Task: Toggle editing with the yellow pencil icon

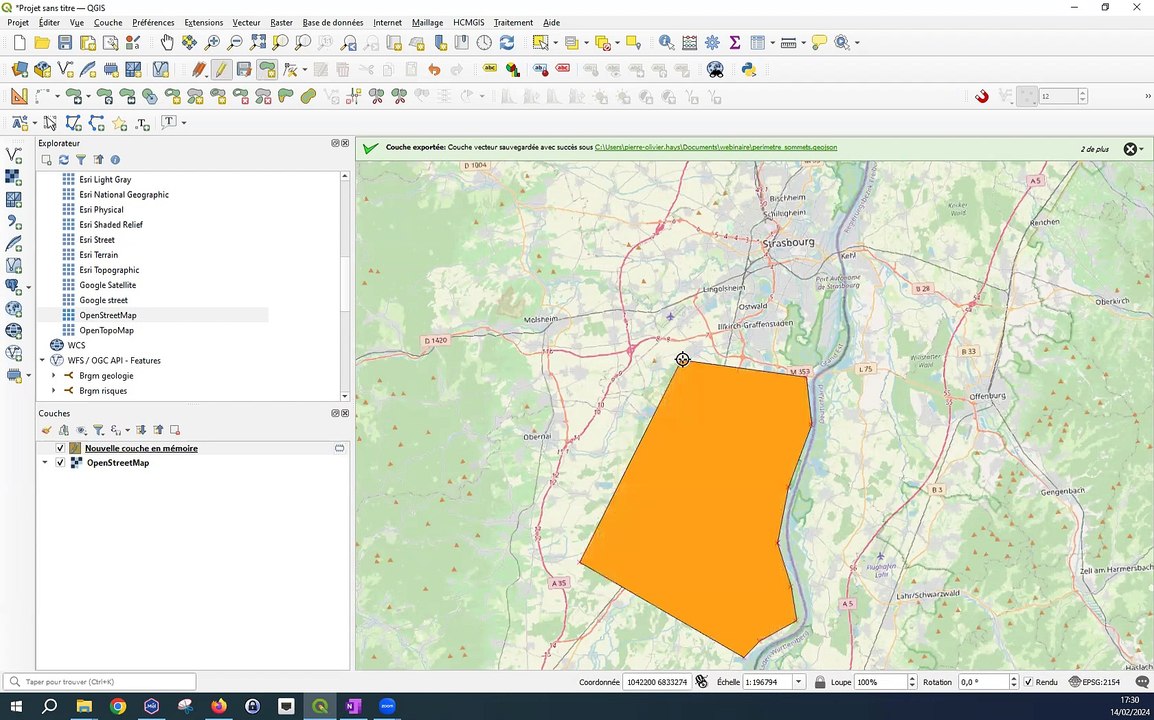Action: (x=220, y=70)
